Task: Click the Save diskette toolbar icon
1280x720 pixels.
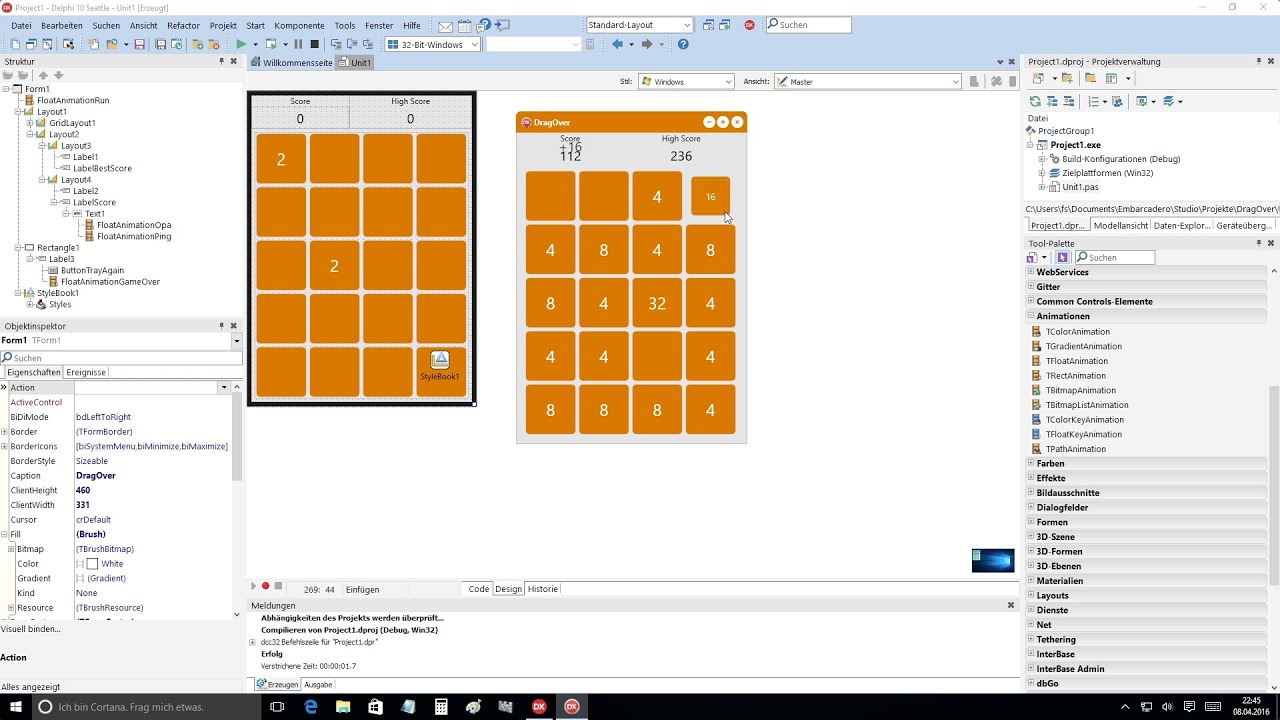Action: [139, 44]
